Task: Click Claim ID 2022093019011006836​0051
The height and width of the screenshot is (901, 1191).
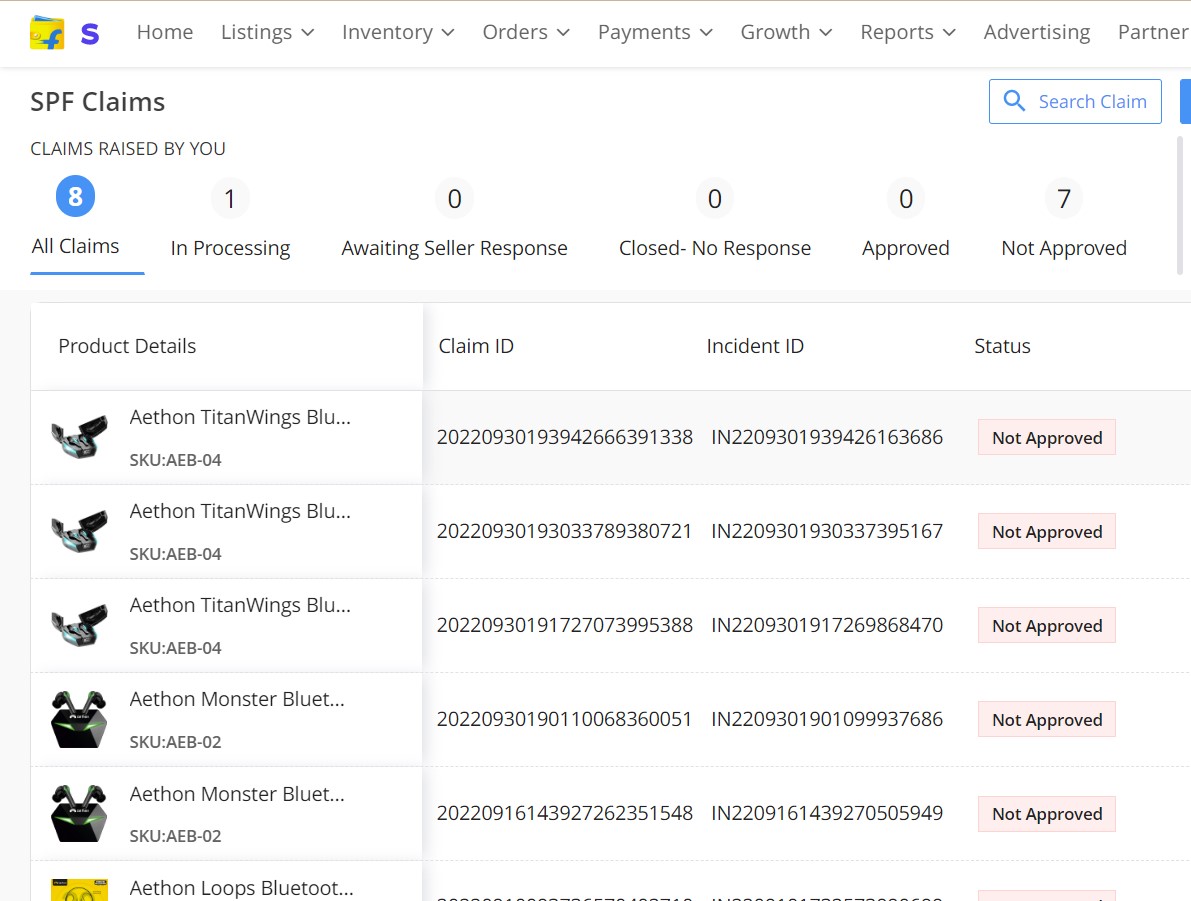Action: click(x=564, y=719)
